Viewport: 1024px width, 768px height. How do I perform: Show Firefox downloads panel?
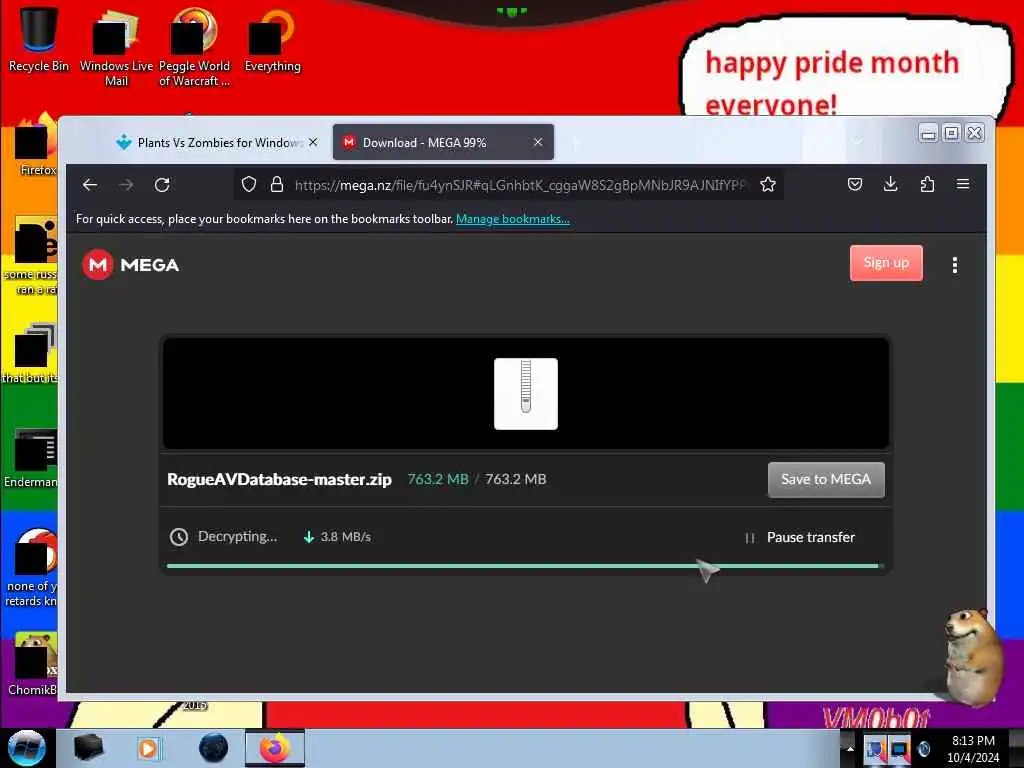click(890, 184)
